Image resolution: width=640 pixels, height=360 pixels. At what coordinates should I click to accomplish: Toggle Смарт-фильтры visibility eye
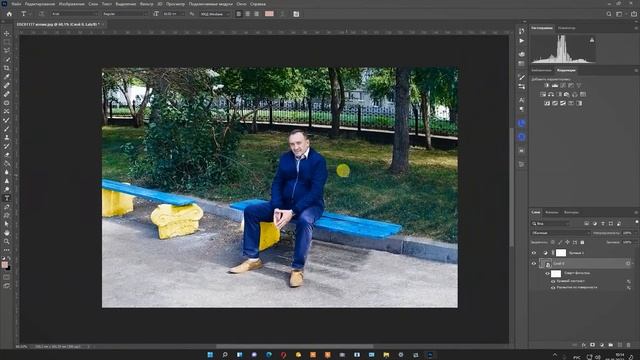tap(547, 273)
